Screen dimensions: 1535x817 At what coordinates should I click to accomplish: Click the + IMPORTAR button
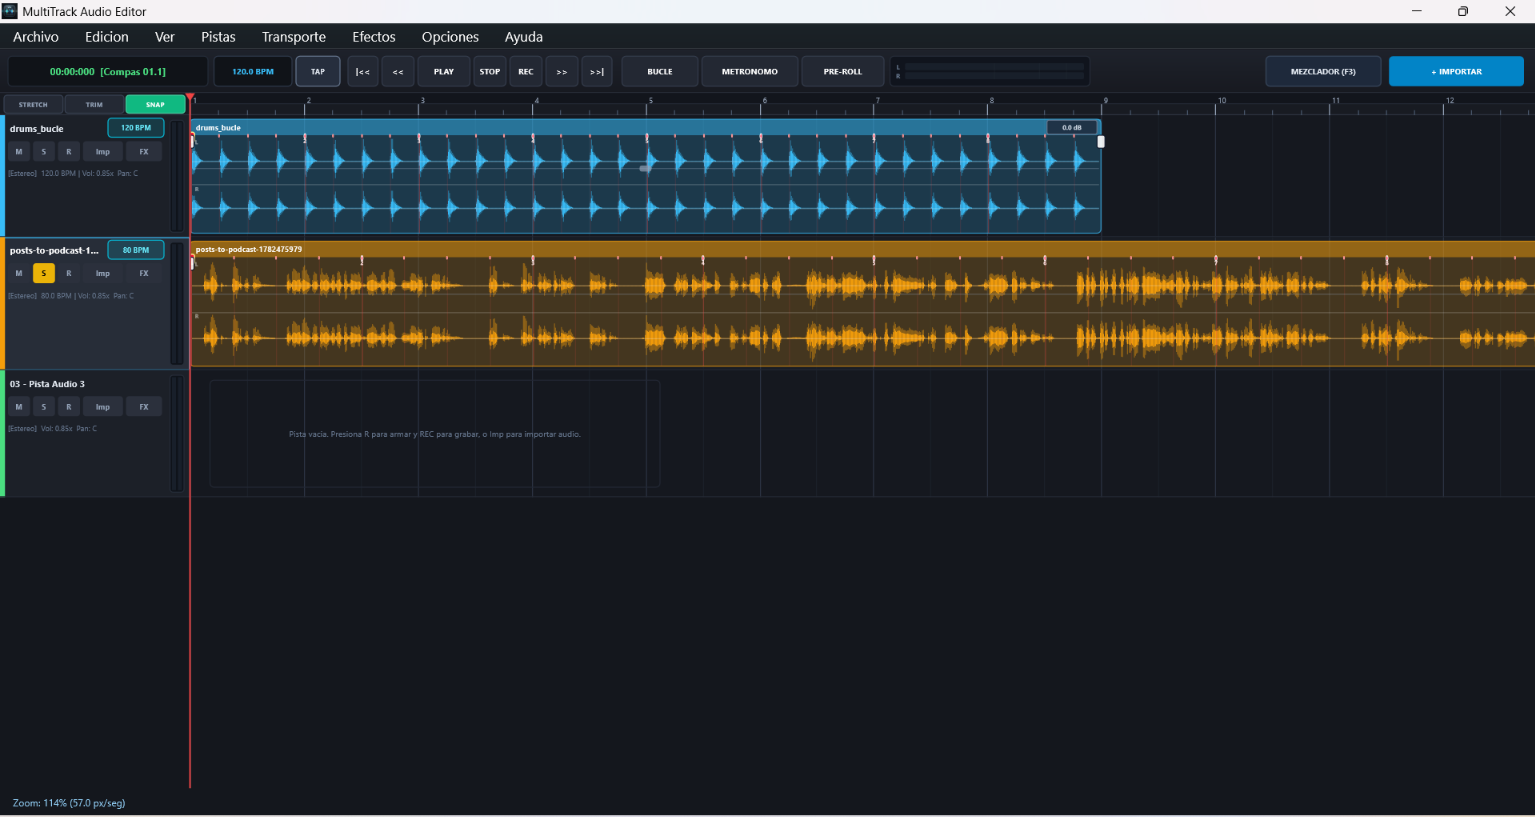click(1456, 72)
